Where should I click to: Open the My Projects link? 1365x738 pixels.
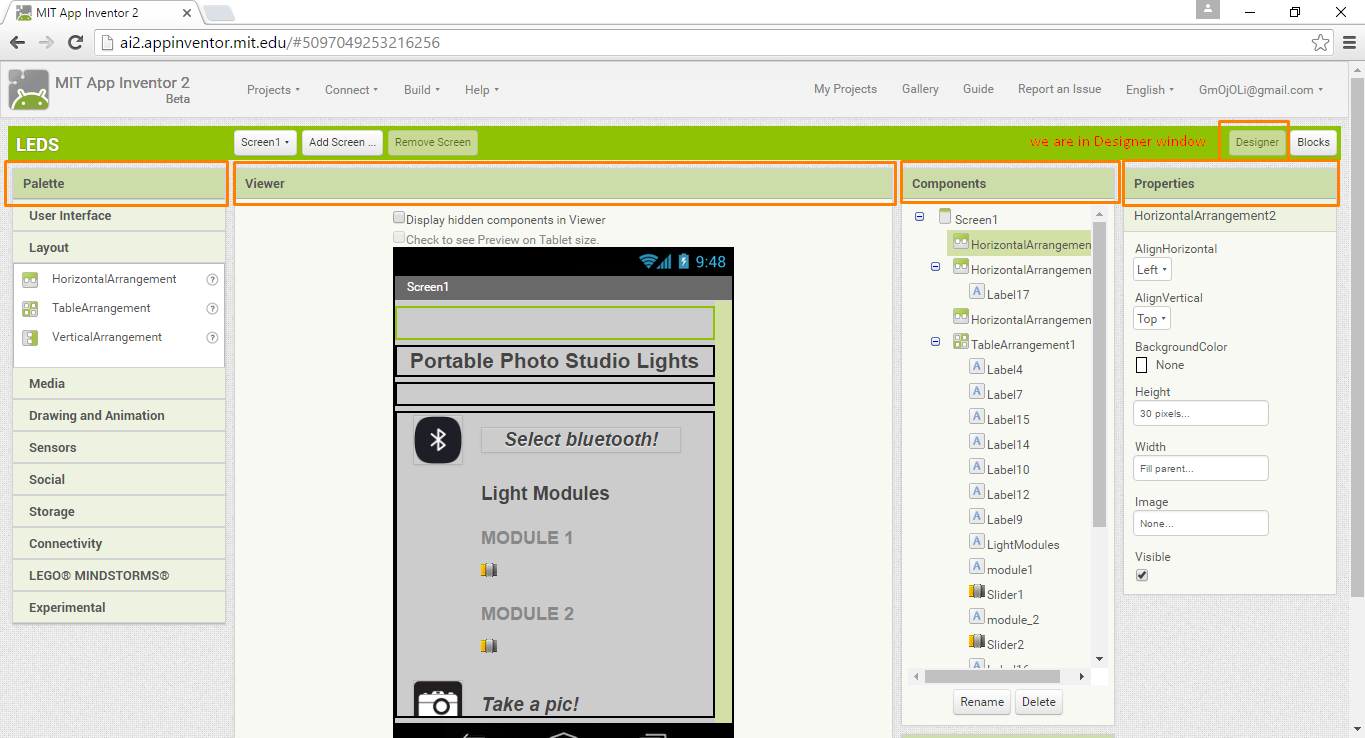pos(845,89)
